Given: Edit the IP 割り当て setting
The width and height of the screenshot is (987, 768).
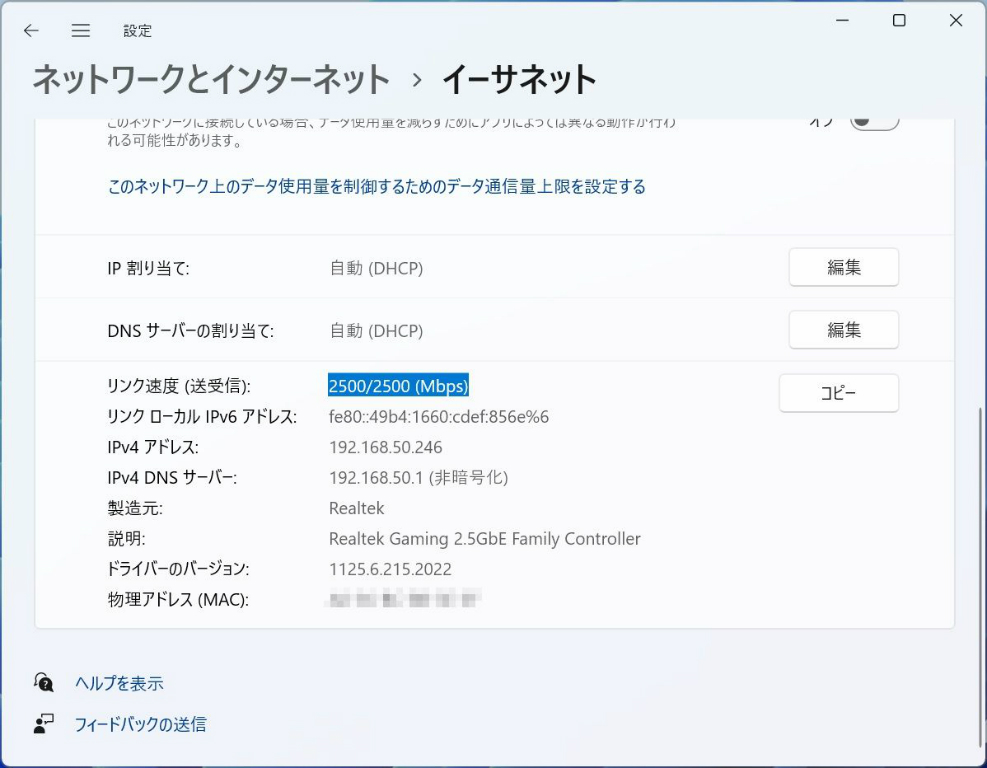Looking at the screenshot, I should (x=843, y=268).
